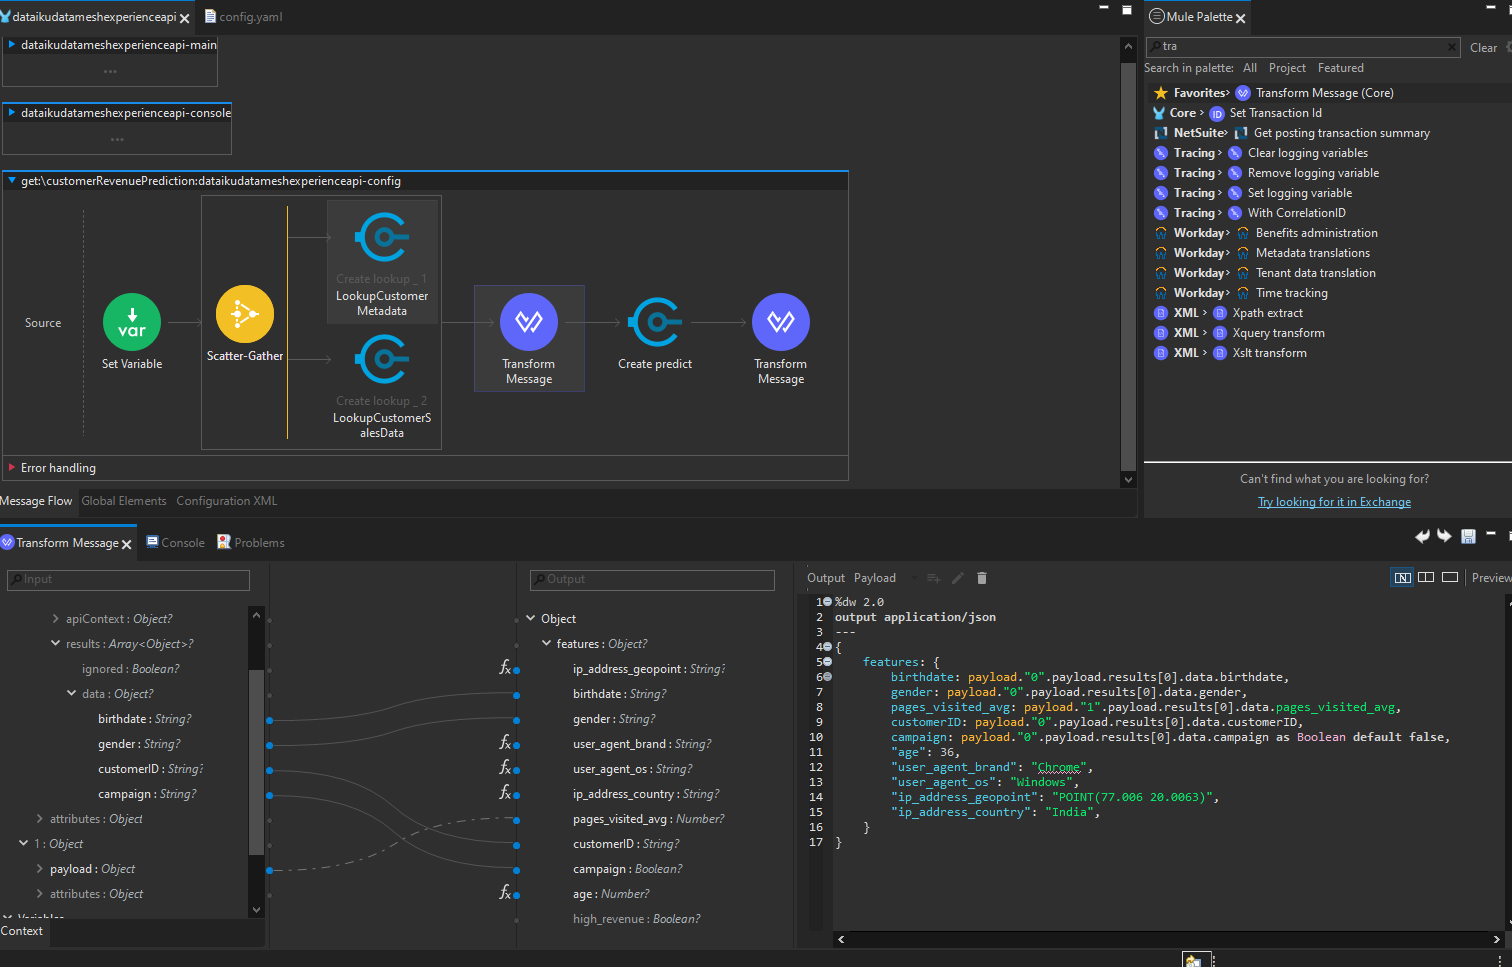The image size is (1512, 967).
Task: Click the save icon in Transform Message toolbar
Action: [1468, 537]
